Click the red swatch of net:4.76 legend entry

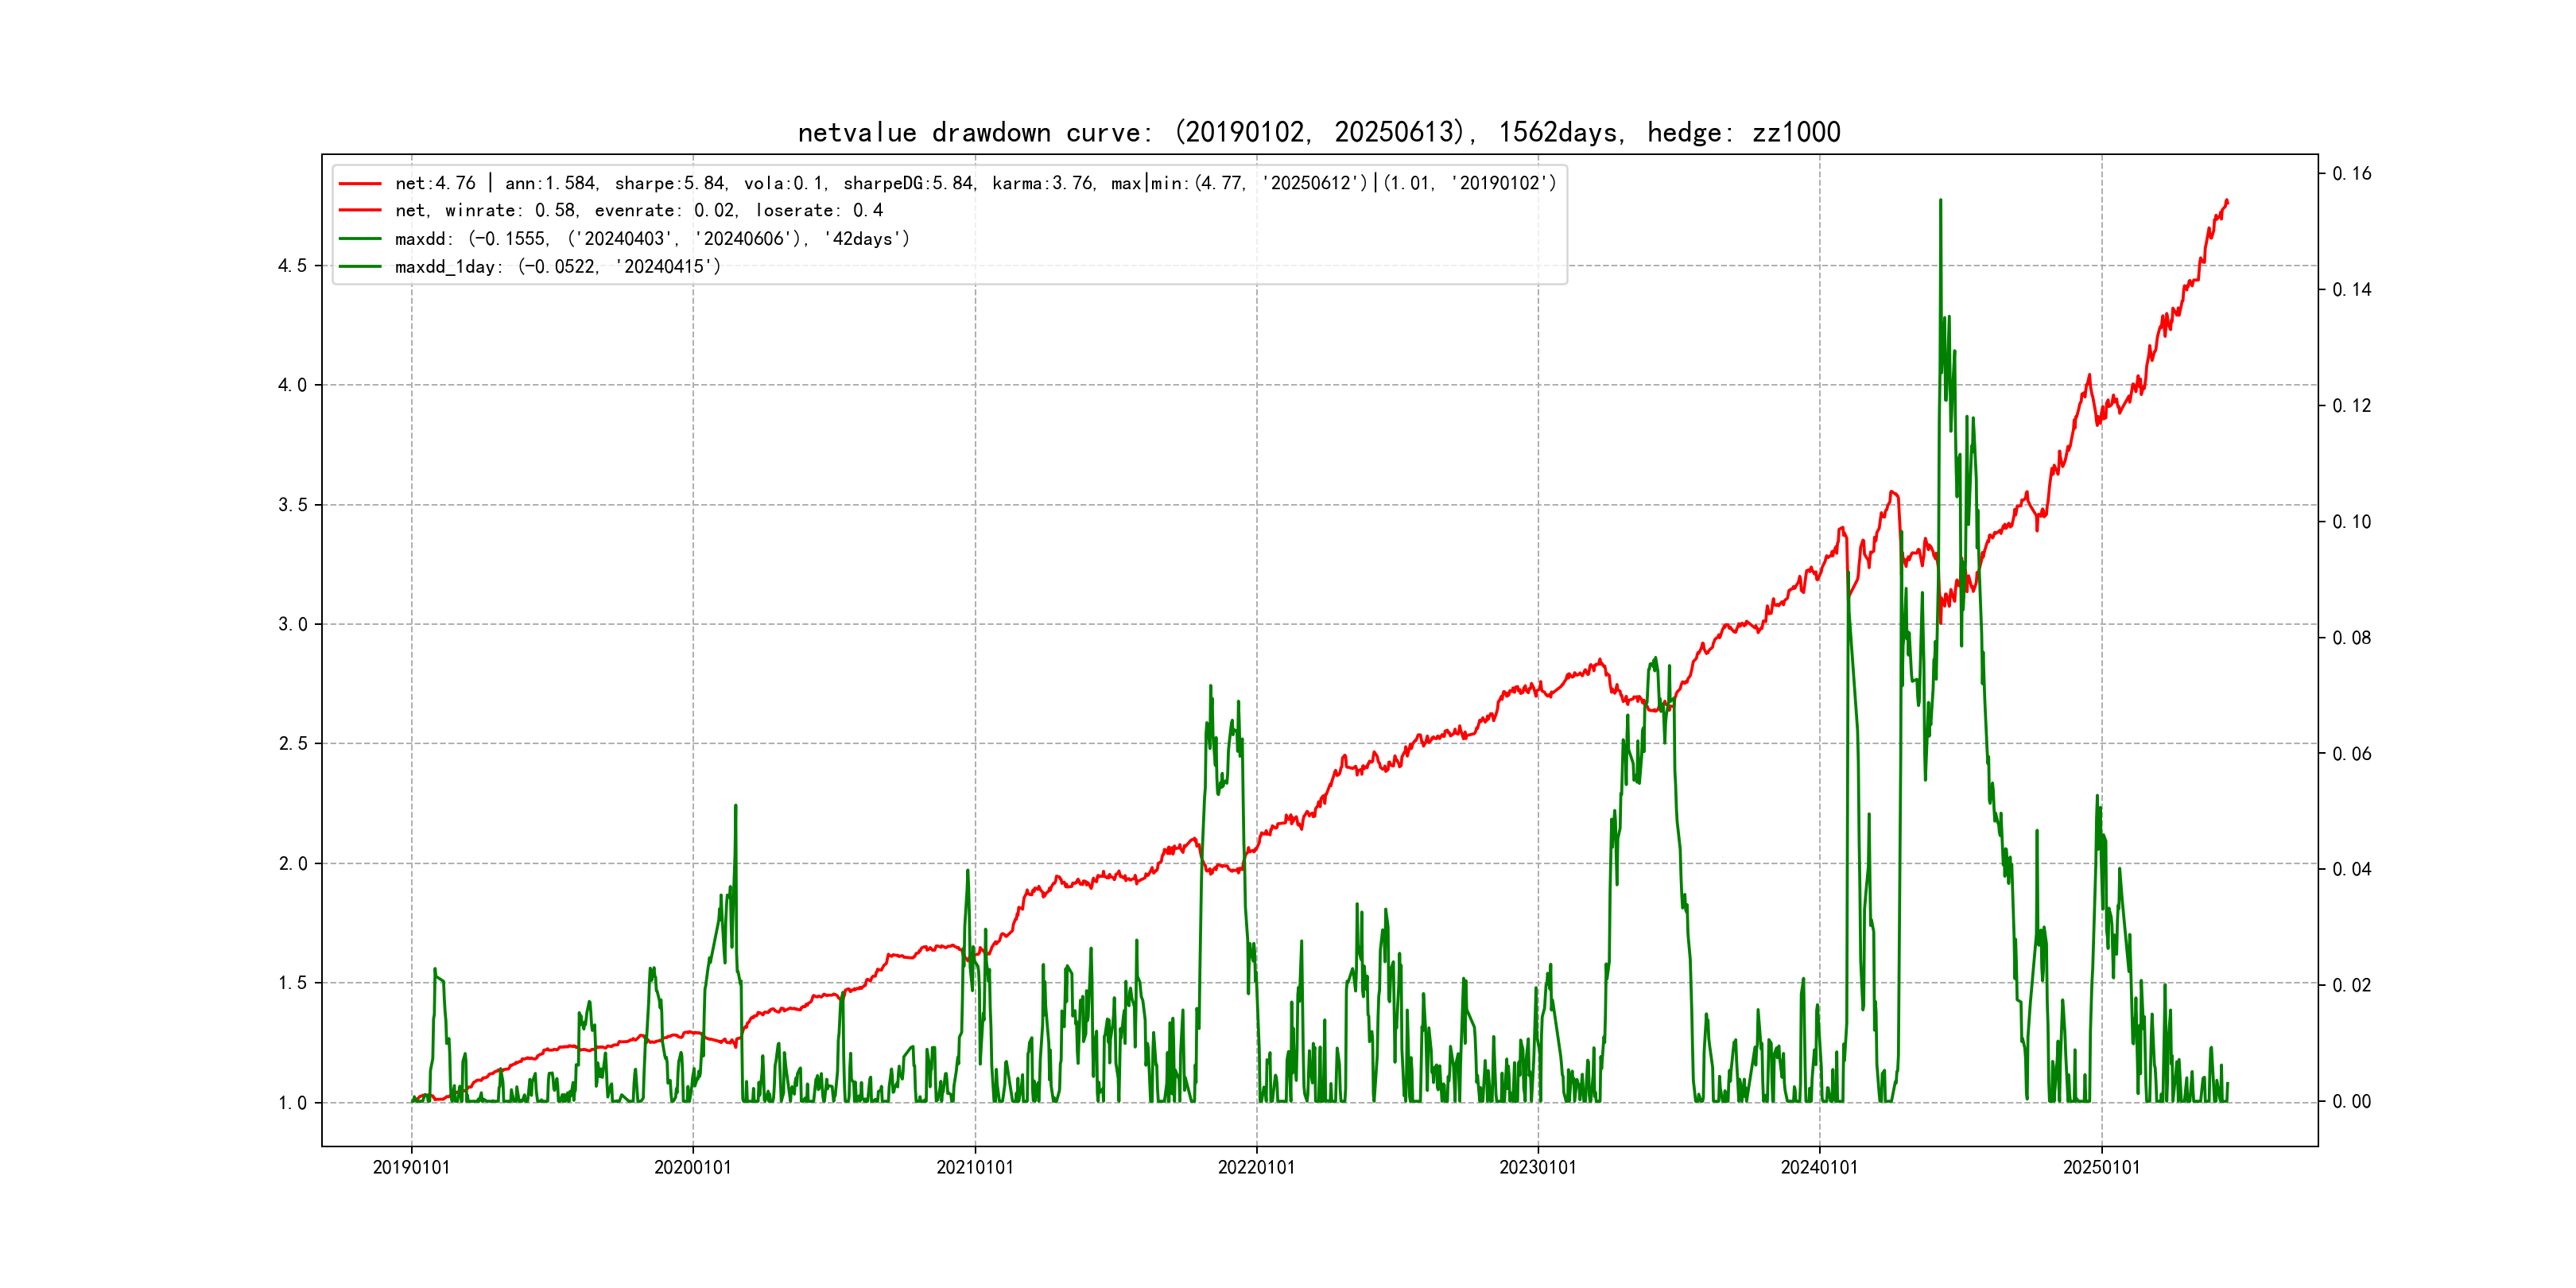click(x=360, y=183)
